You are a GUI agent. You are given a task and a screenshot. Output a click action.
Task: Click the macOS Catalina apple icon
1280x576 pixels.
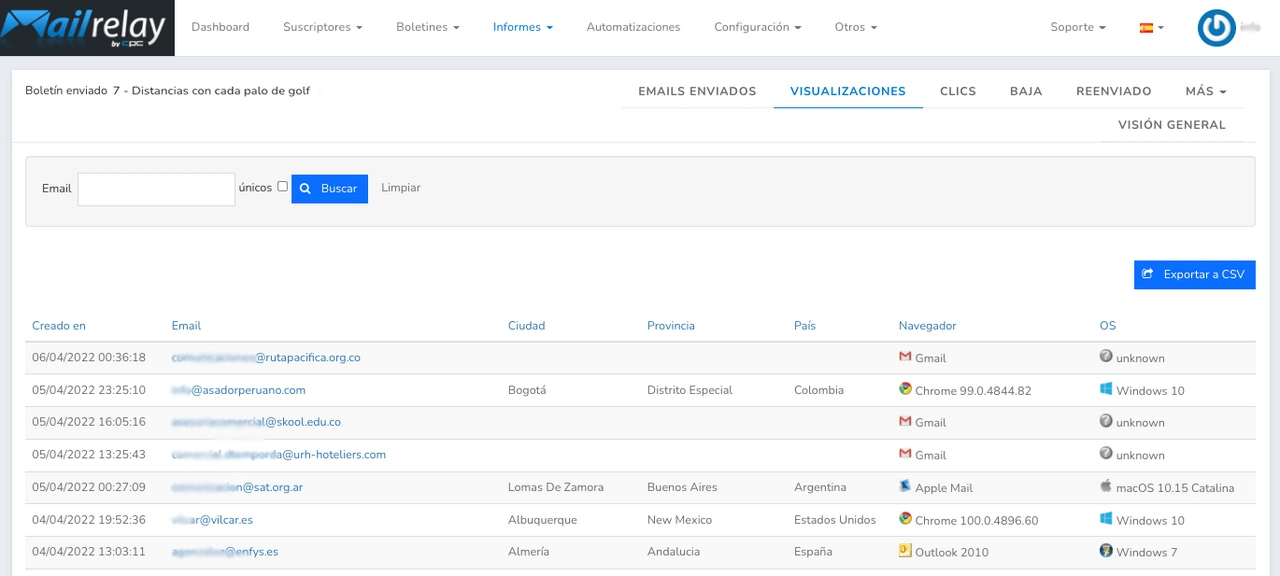click(x=1106, y=486)
